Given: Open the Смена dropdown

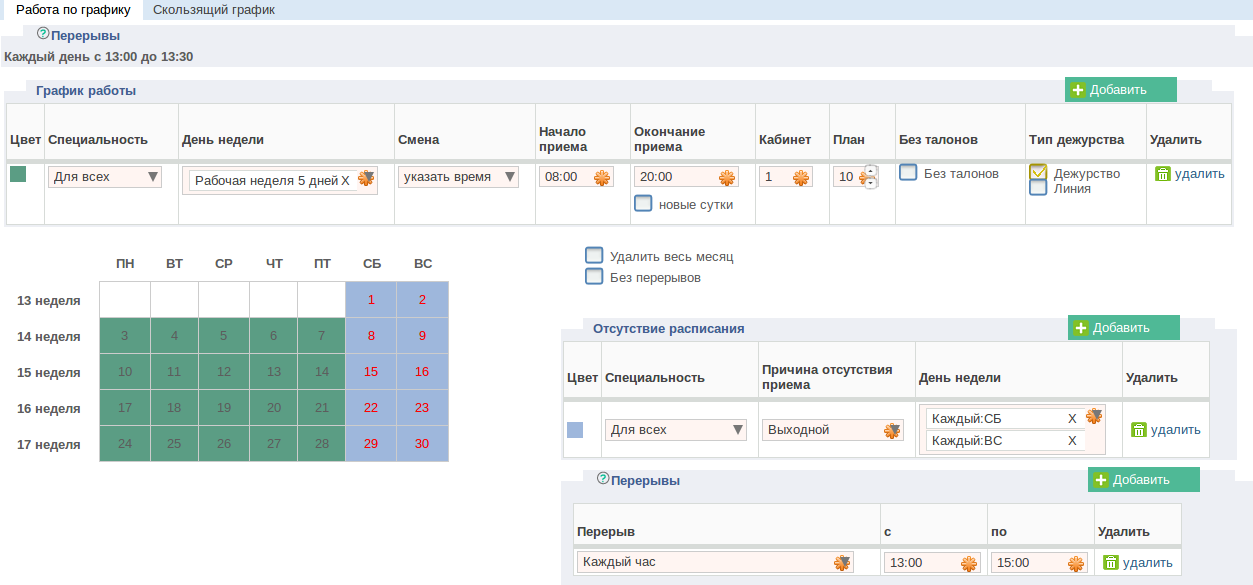Looking at the screenshot, I should [459, 177].
